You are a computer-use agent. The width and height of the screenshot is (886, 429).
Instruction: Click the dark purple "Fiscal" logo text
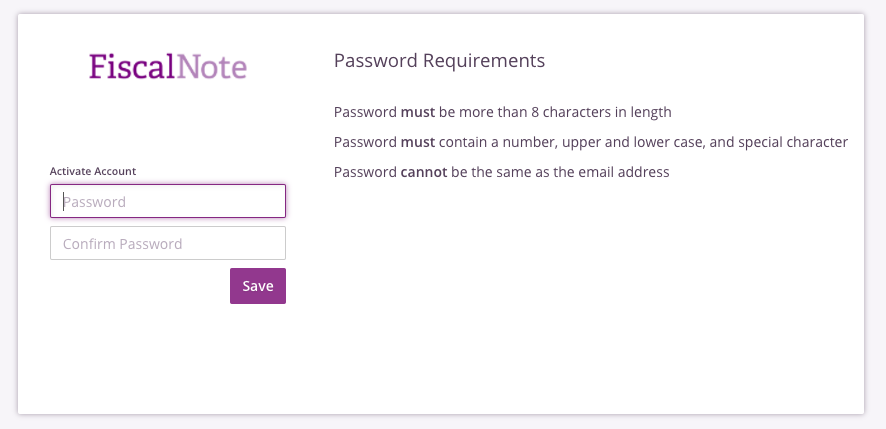click(132, 66)
